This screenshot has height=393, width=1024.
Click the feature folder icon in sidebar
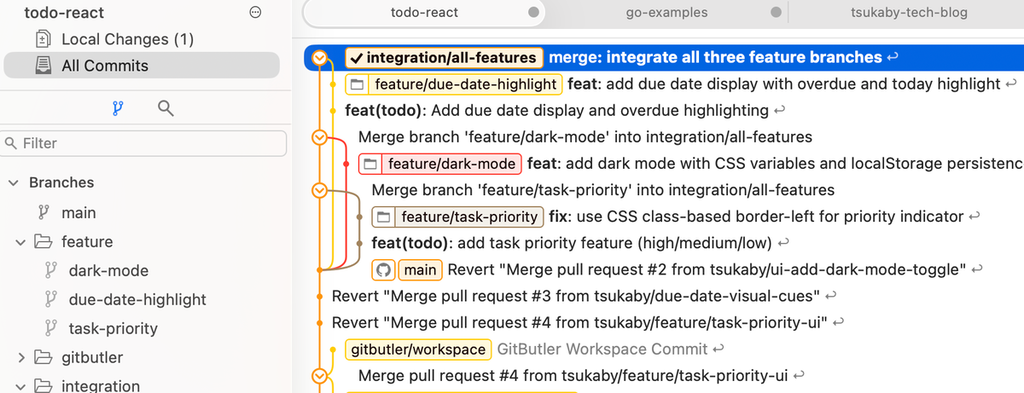click(43, 242)
